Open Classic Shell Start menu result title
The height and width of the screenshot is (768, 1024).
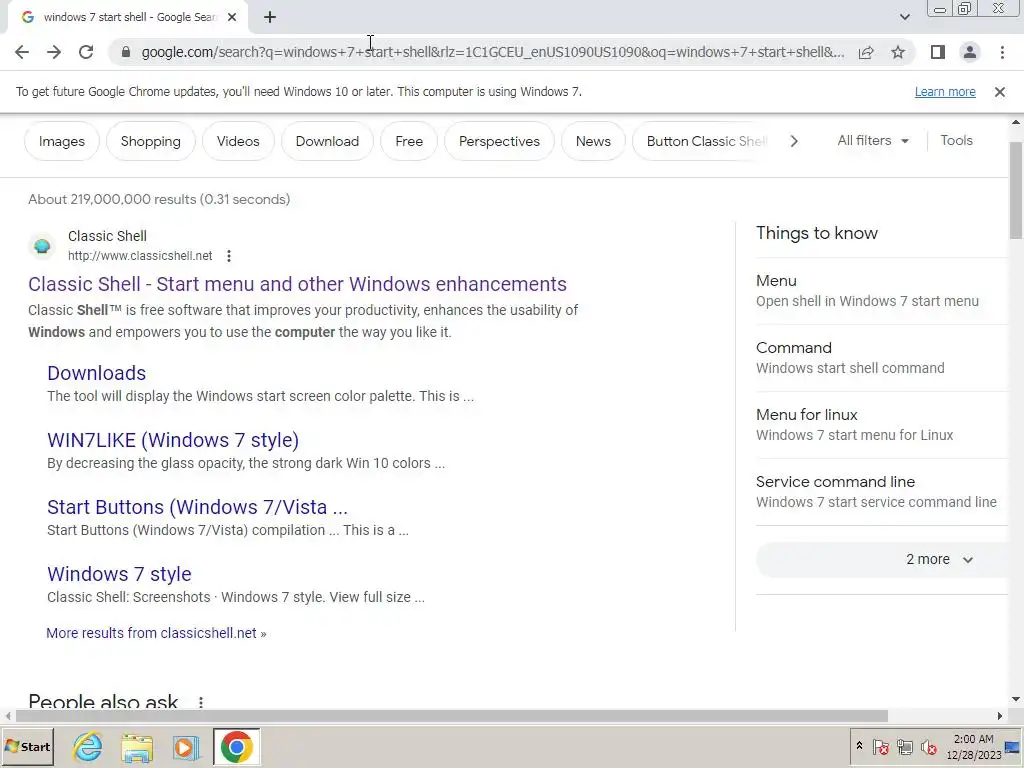[x=297, y=284]
